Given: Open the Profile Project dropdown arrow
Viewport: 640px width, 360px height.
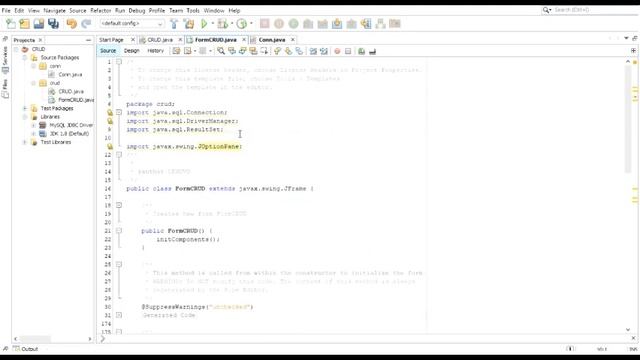Looking at the screenshot, I should [251, 24].
